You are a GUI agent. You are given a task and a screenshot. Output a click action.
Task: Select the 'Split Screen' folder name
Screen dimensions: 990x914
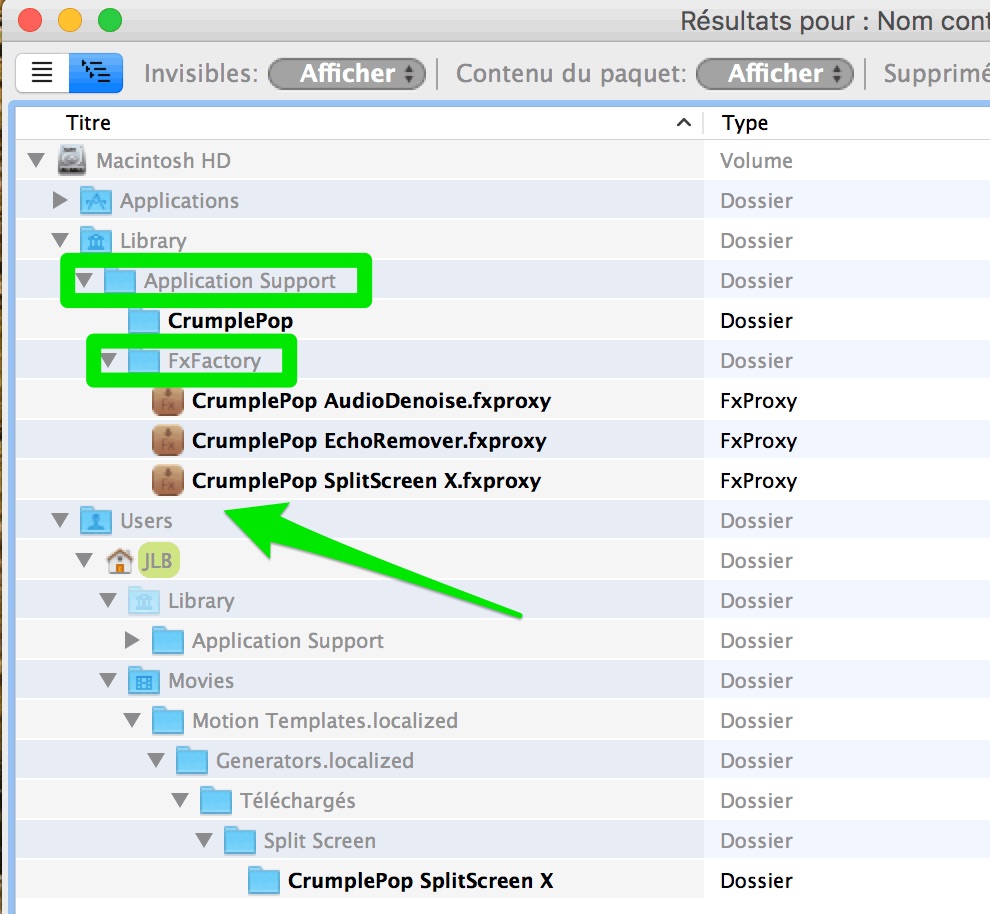coord(319,841)
